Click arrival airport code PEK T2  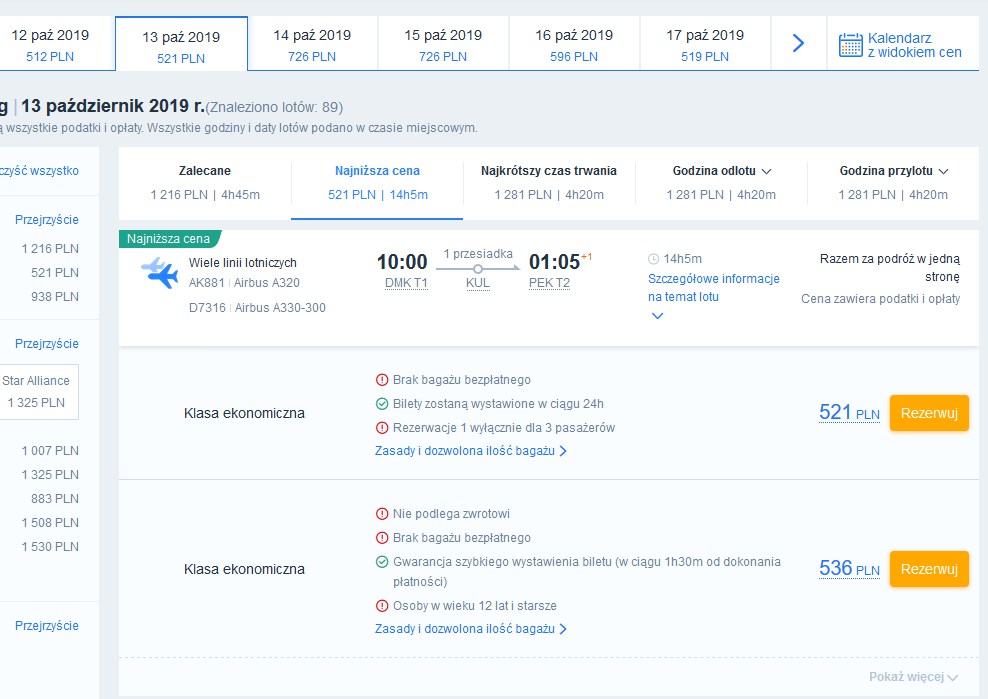click(549, 283)
